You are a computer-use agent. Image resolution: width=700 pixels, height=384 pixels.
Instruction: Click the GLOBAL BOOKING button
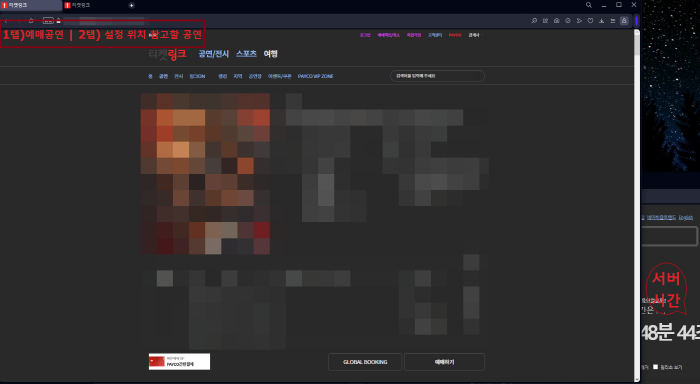pos(365,362)
